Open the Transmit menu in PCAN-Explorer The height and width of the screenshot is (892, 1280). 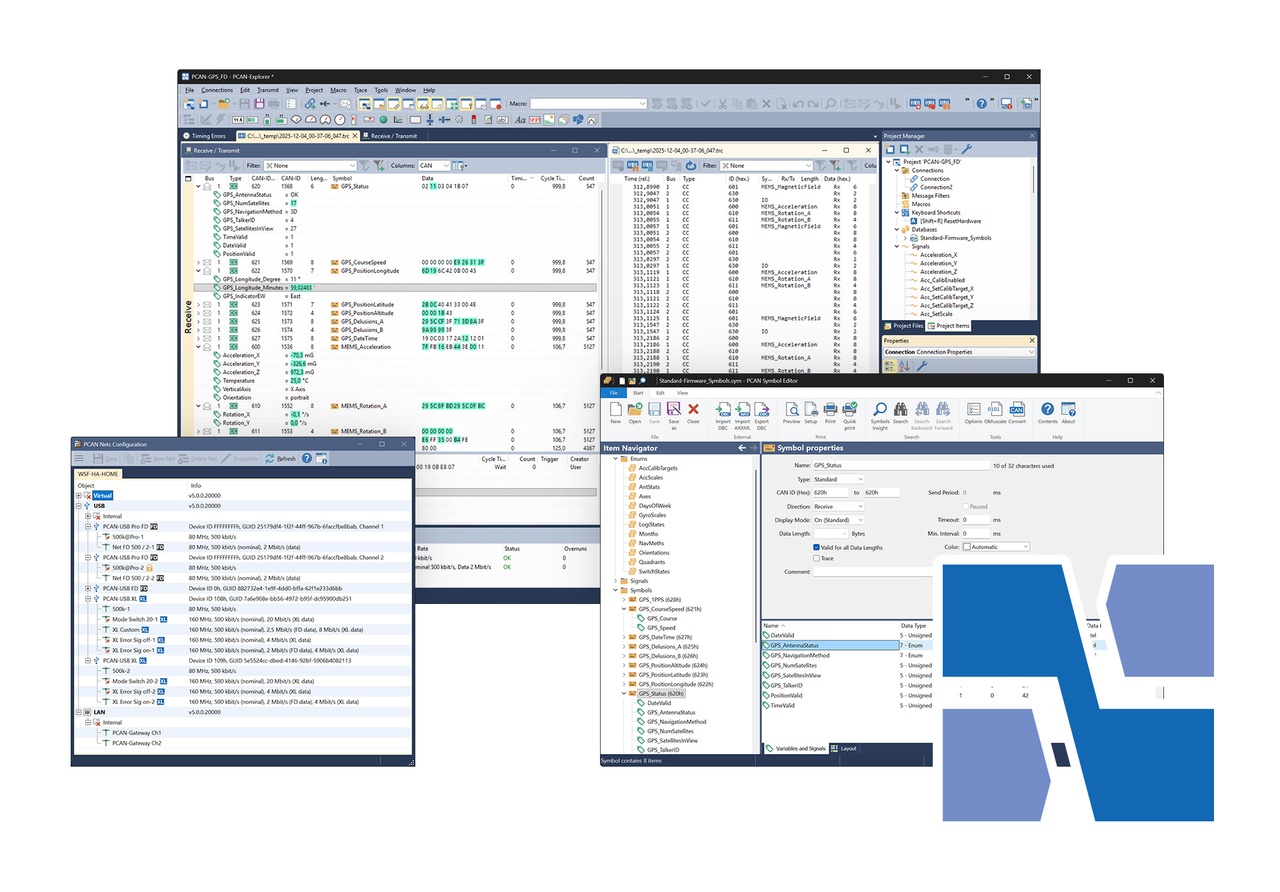pyautogui.click(x=267, y=90)
